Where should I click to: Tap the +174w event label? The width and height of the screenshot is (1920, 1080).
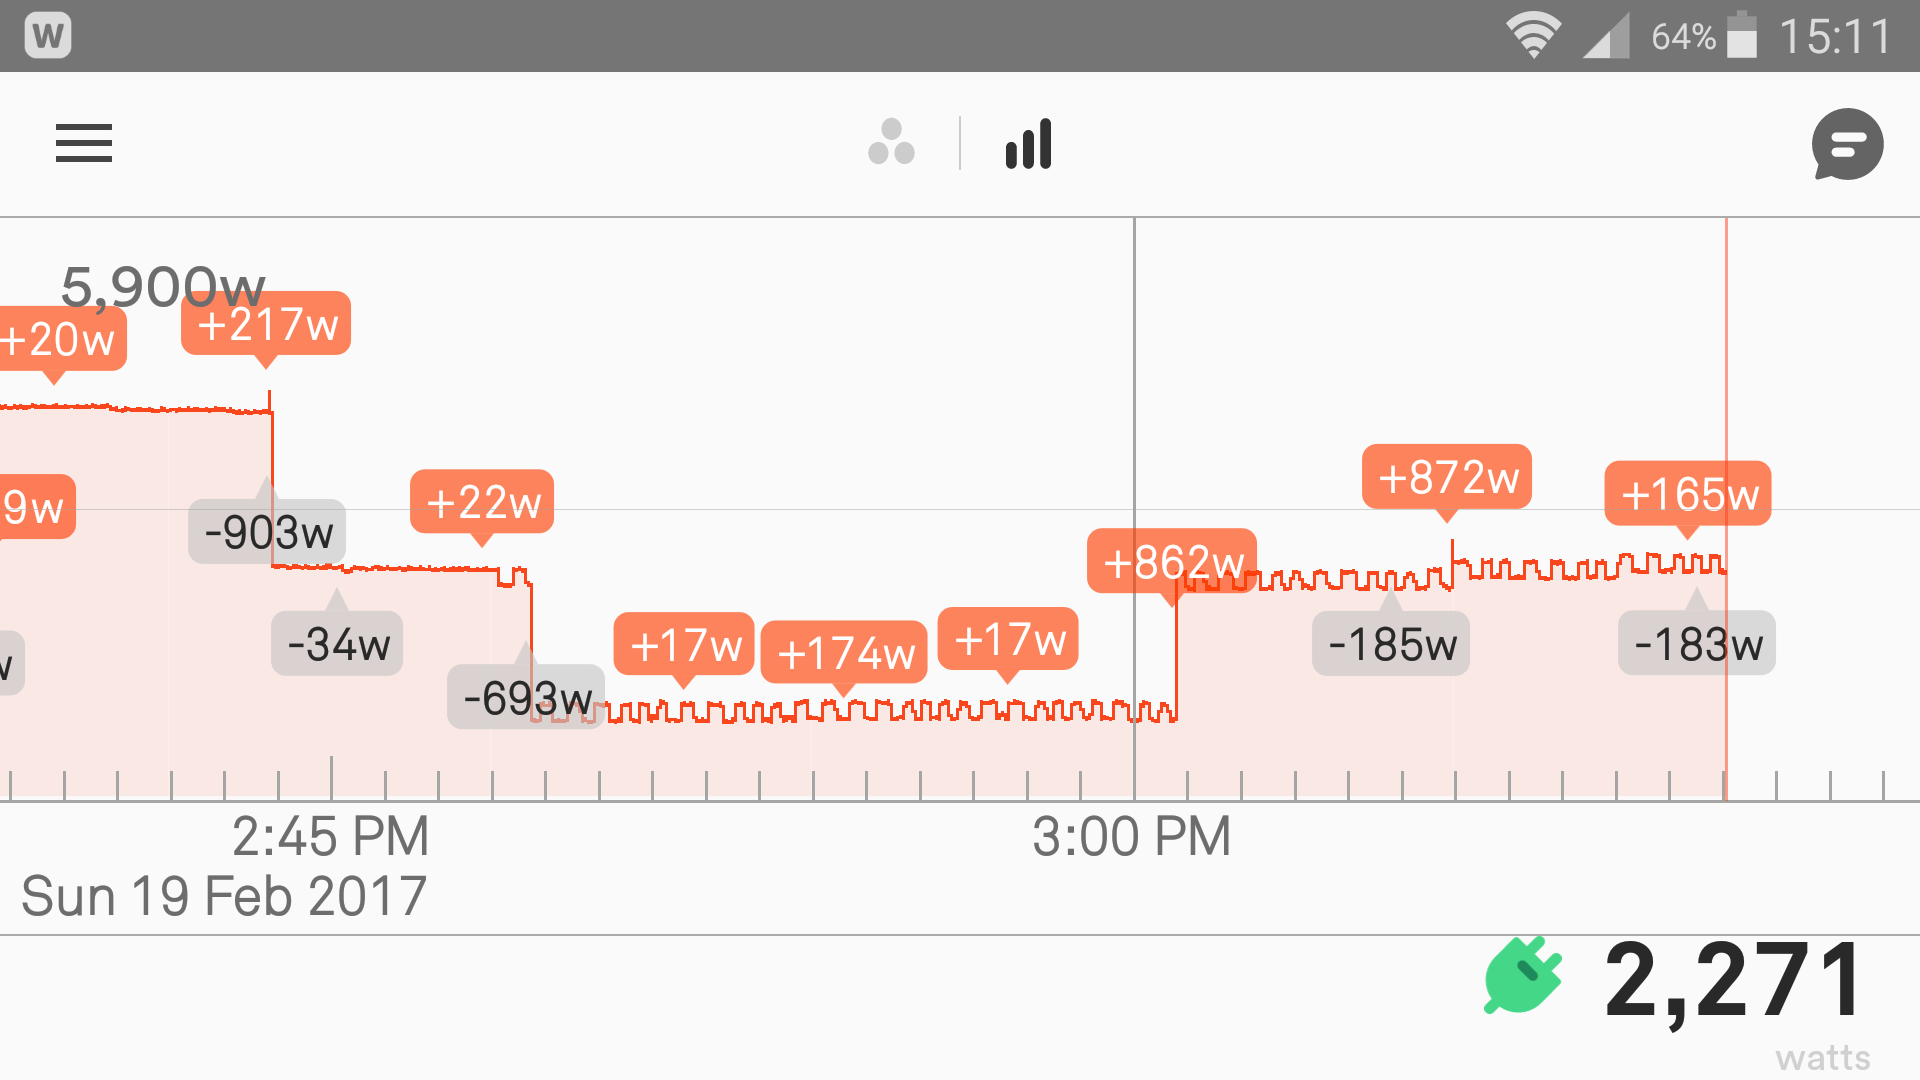tap(844, 653)
